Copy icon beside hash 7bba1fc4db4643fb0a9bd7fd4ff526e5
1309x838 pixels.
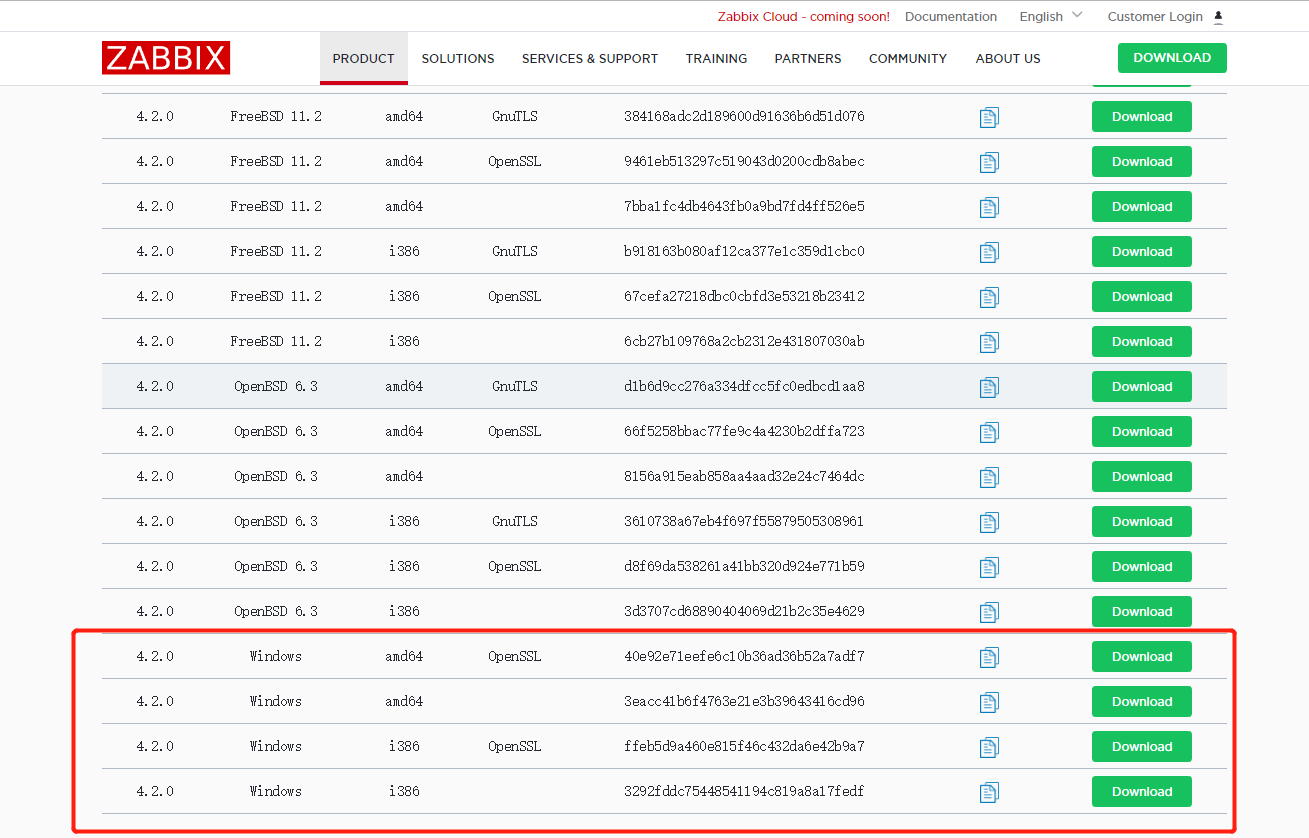pos(989,207)
